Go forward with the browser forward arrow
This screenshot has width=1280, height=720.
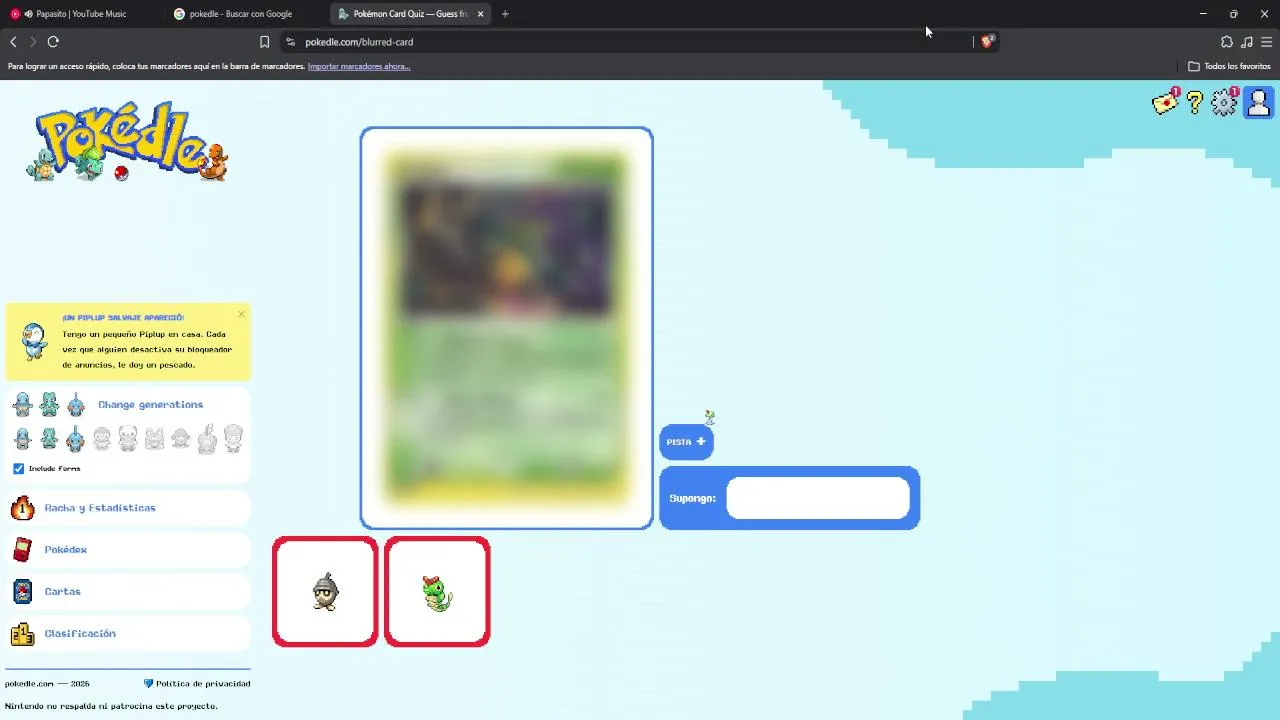pos(33,42)
